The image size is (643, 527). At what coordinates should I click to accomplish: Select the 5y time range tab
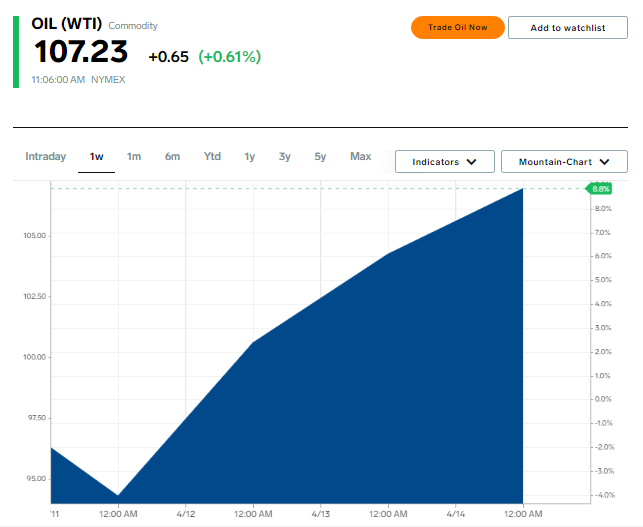tap(320, 156)
